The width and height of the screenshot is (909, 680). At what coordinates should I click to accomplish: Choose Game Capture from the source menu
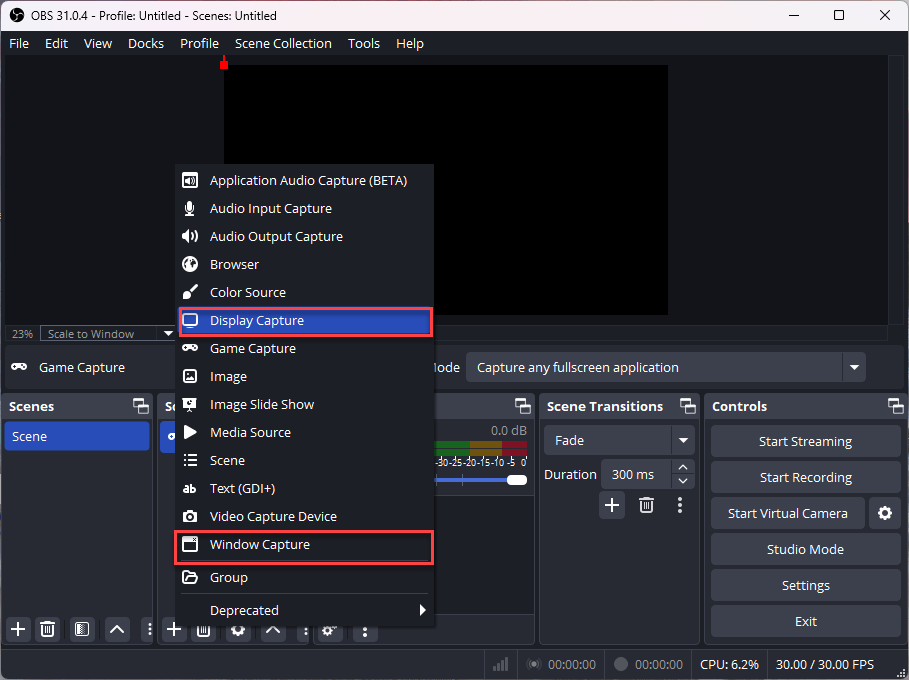(x=304, y=348)
